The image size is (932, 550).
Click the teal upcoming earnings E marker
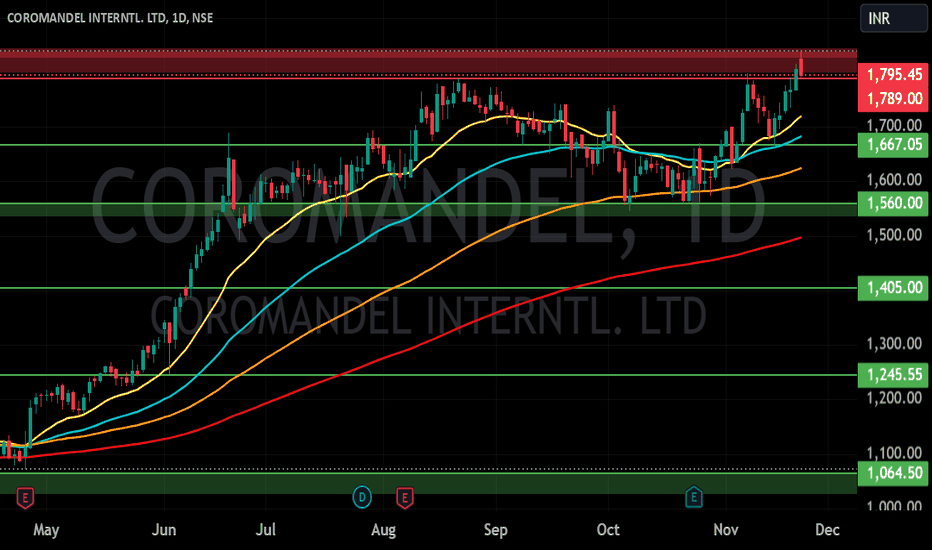coord(694,496)
